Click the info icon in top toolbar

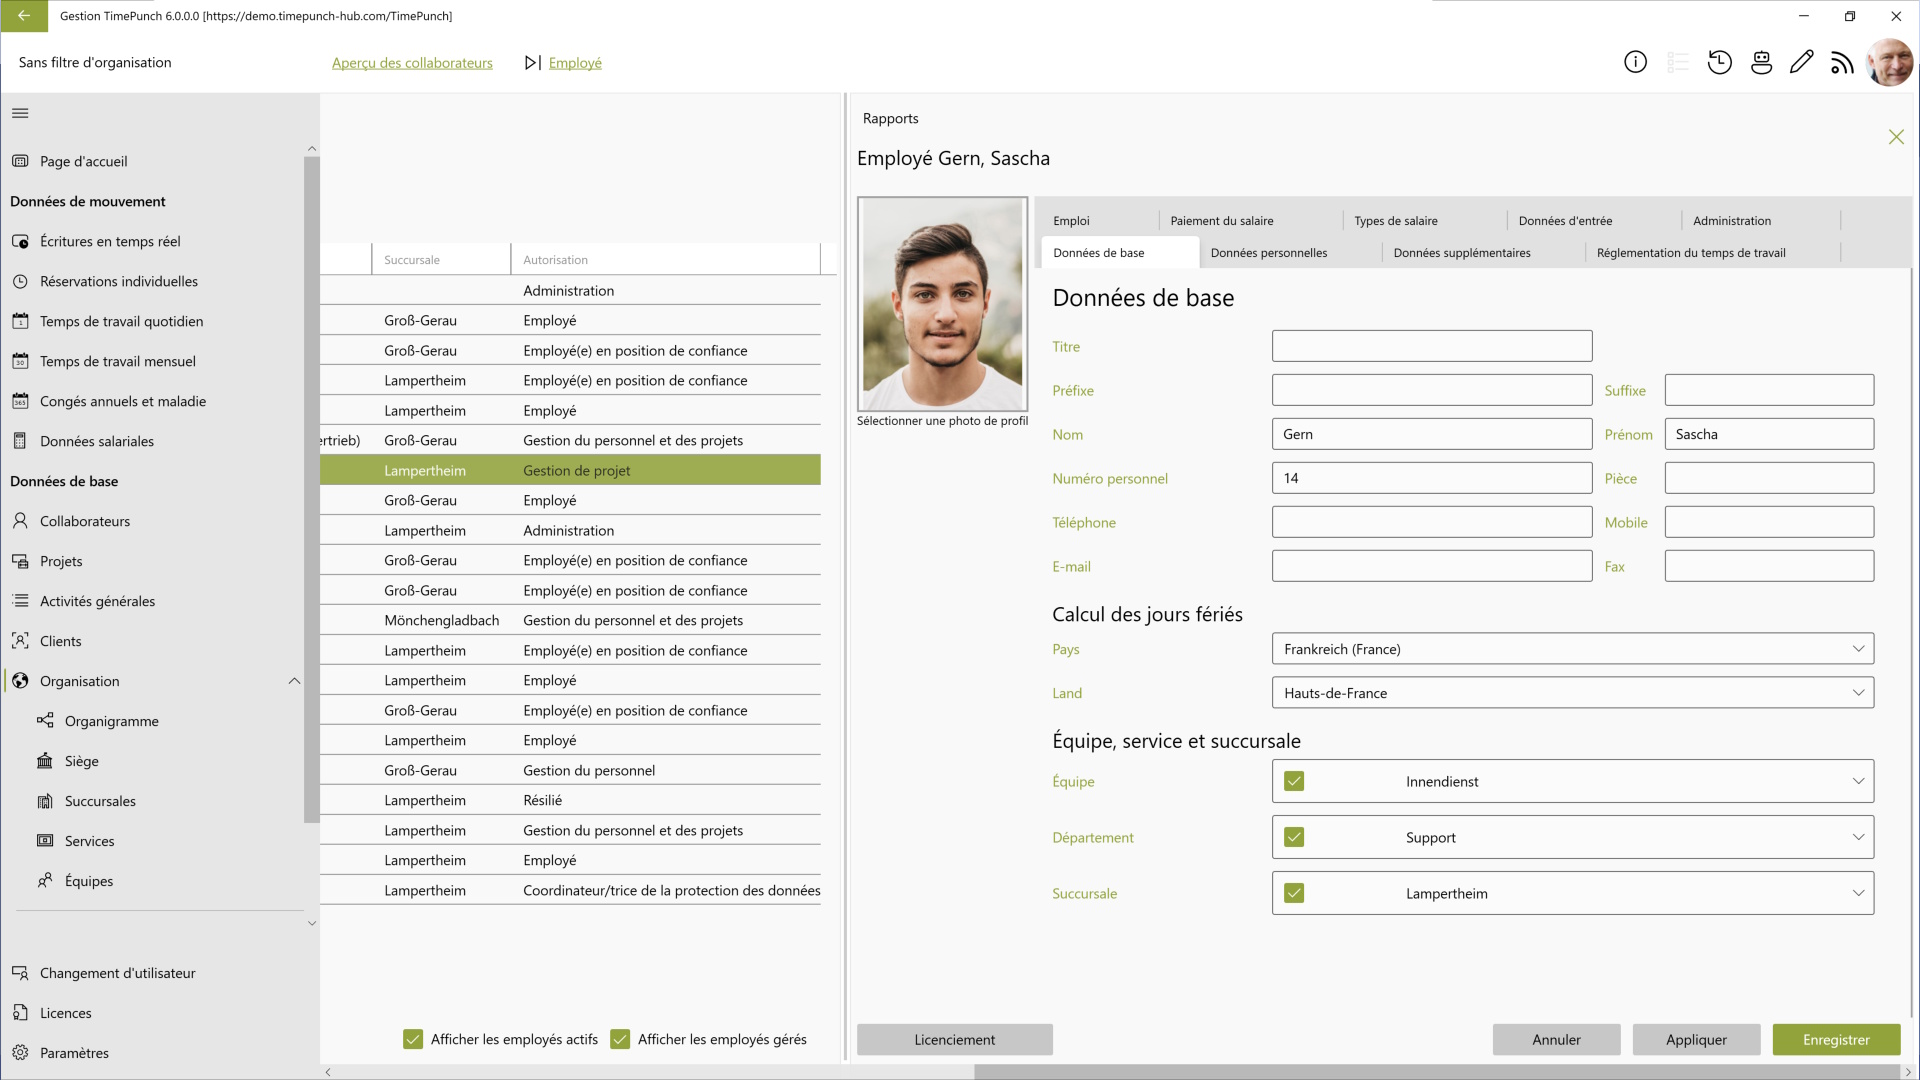pyautogui.click(x=1635, y=62)
